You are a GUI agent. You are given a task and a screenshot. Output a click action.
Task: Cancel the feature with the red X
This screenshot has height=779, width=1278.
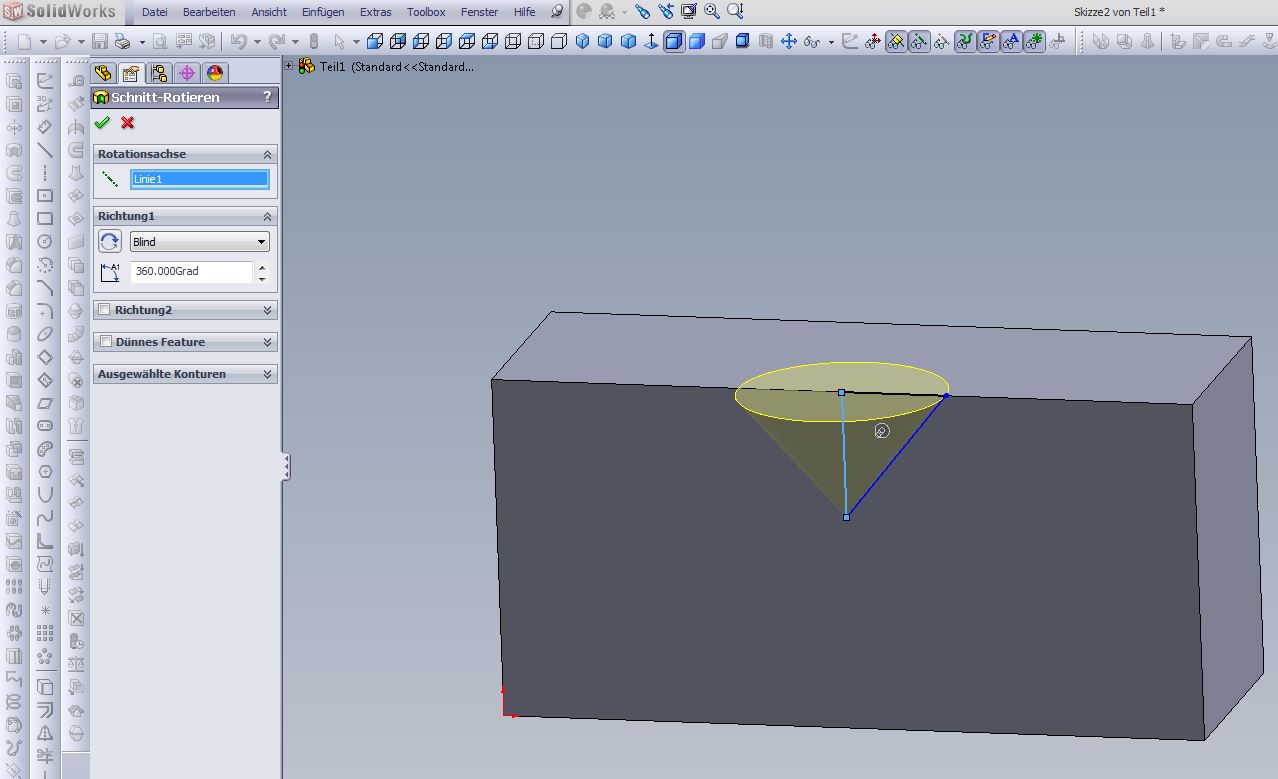pyautogui.click(x=127, y=123)
